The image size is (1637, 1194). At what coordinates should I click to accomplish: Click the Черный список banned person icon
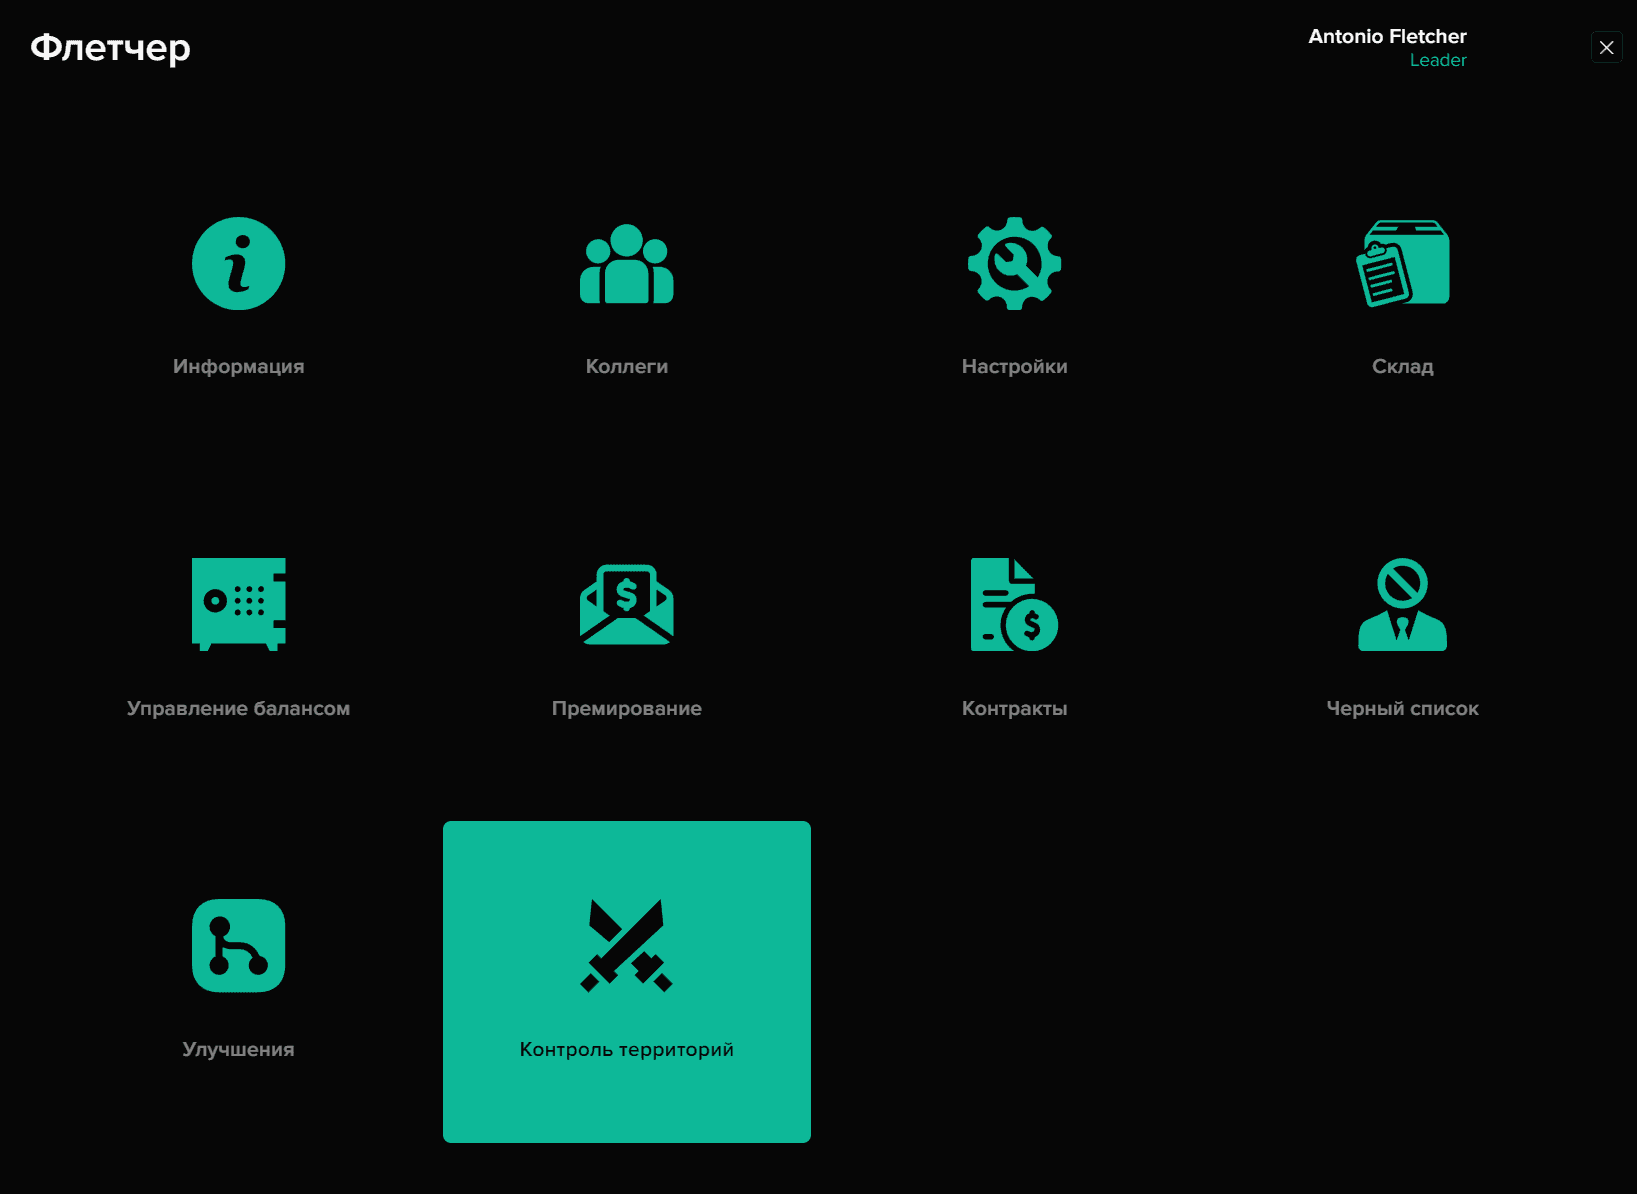point(1402,604)
